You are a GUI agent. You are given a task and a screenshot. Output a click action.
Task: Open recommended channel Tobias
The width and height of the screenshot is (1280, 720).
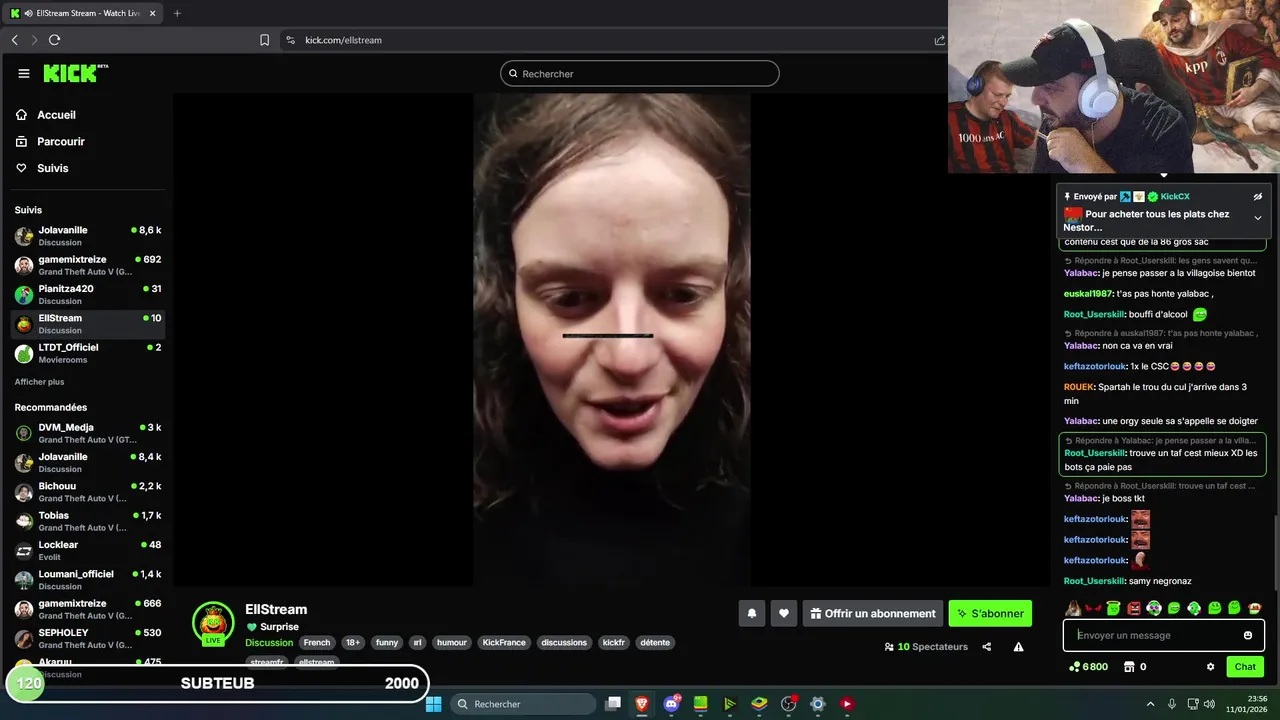point(88,521)
